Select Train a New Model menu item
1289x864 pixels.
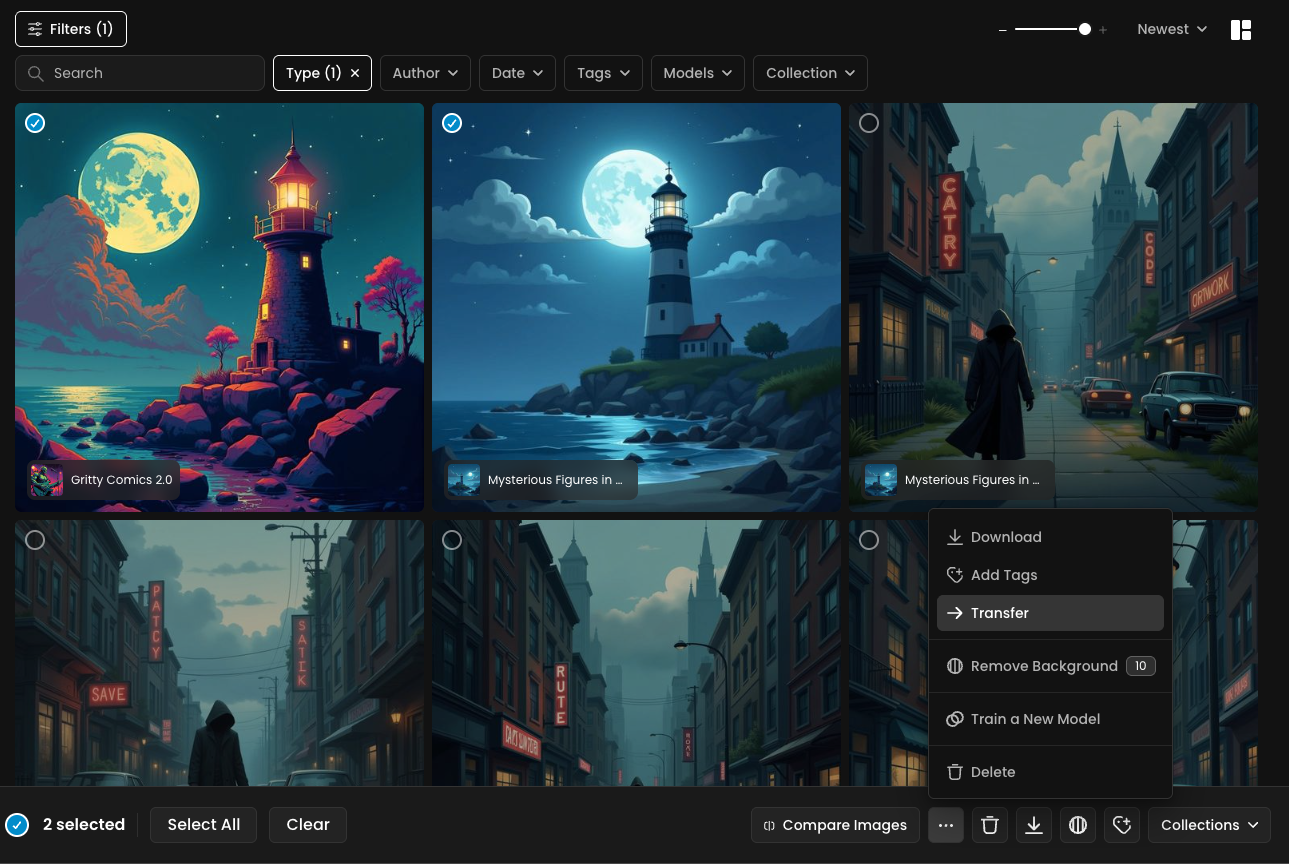pyautogui.click(x=1035, y=719)
